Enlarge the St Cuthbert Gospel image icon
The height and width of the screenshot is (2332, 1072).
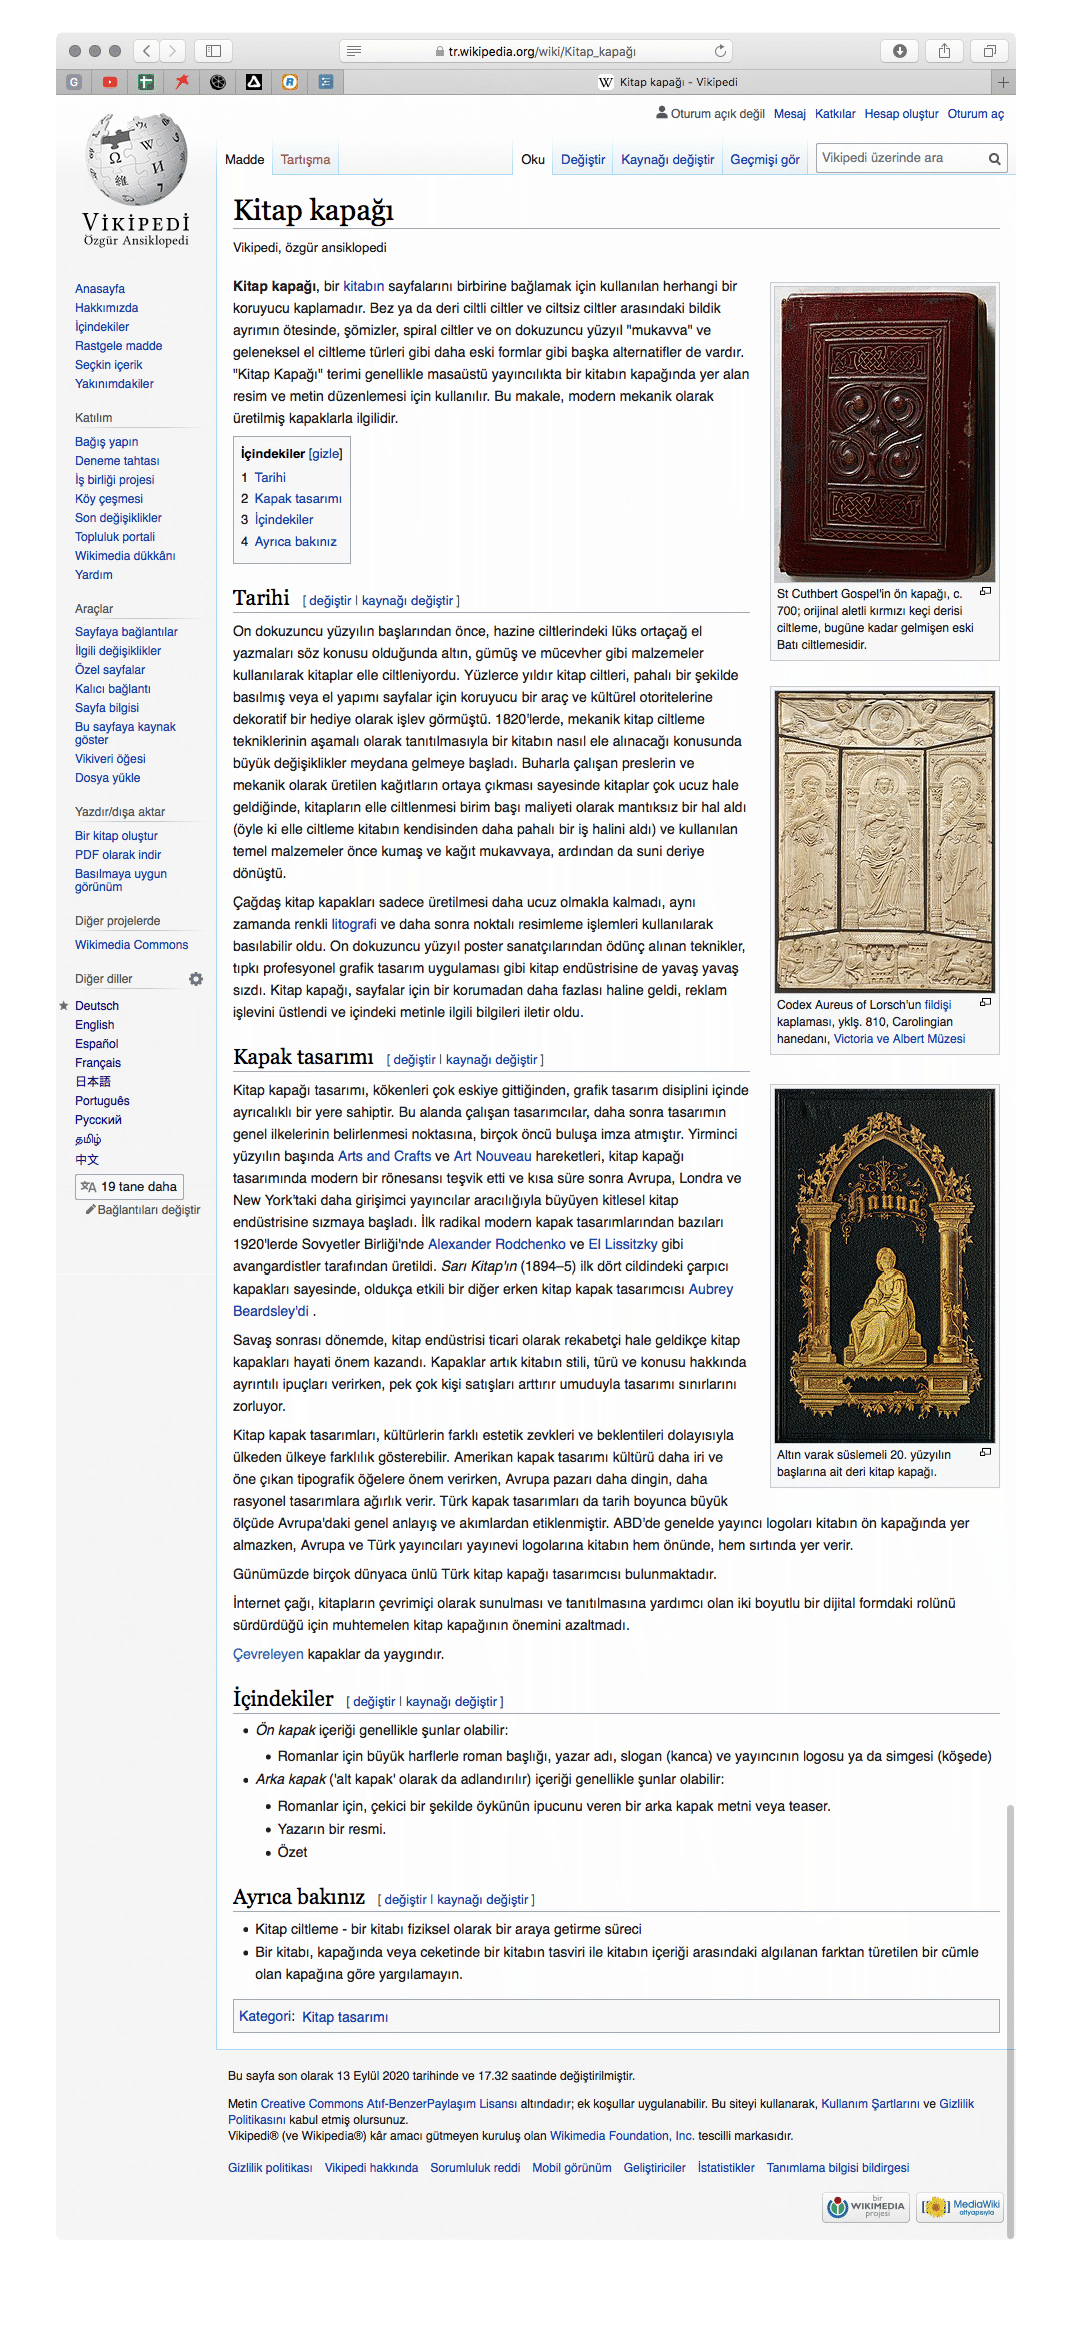point(985,592)
